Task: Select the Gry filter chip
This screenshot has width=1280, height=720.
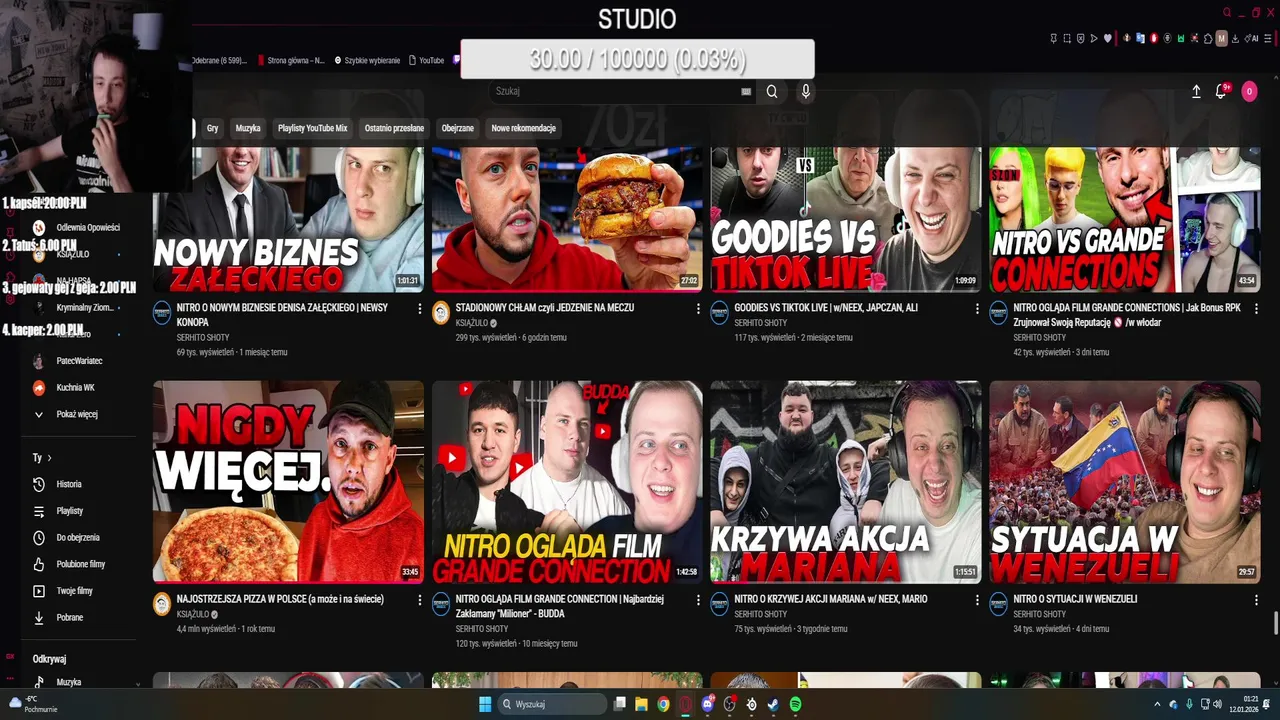Action: tap(212, 128)
